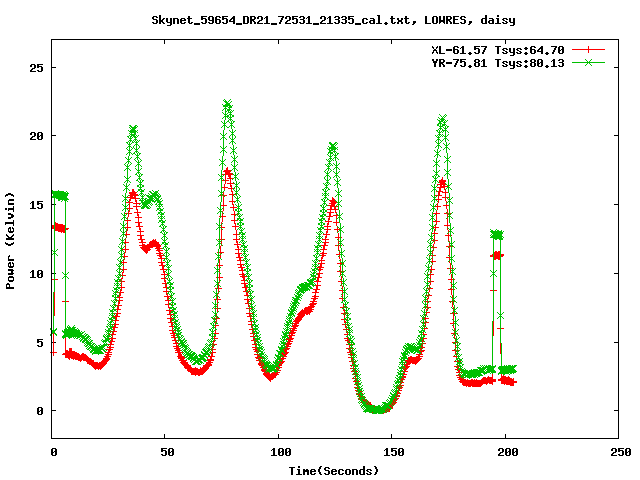Click y-axis tick label 10
Image resolution: width=640 pixels, height=480 pixels.
pos(36,274)
